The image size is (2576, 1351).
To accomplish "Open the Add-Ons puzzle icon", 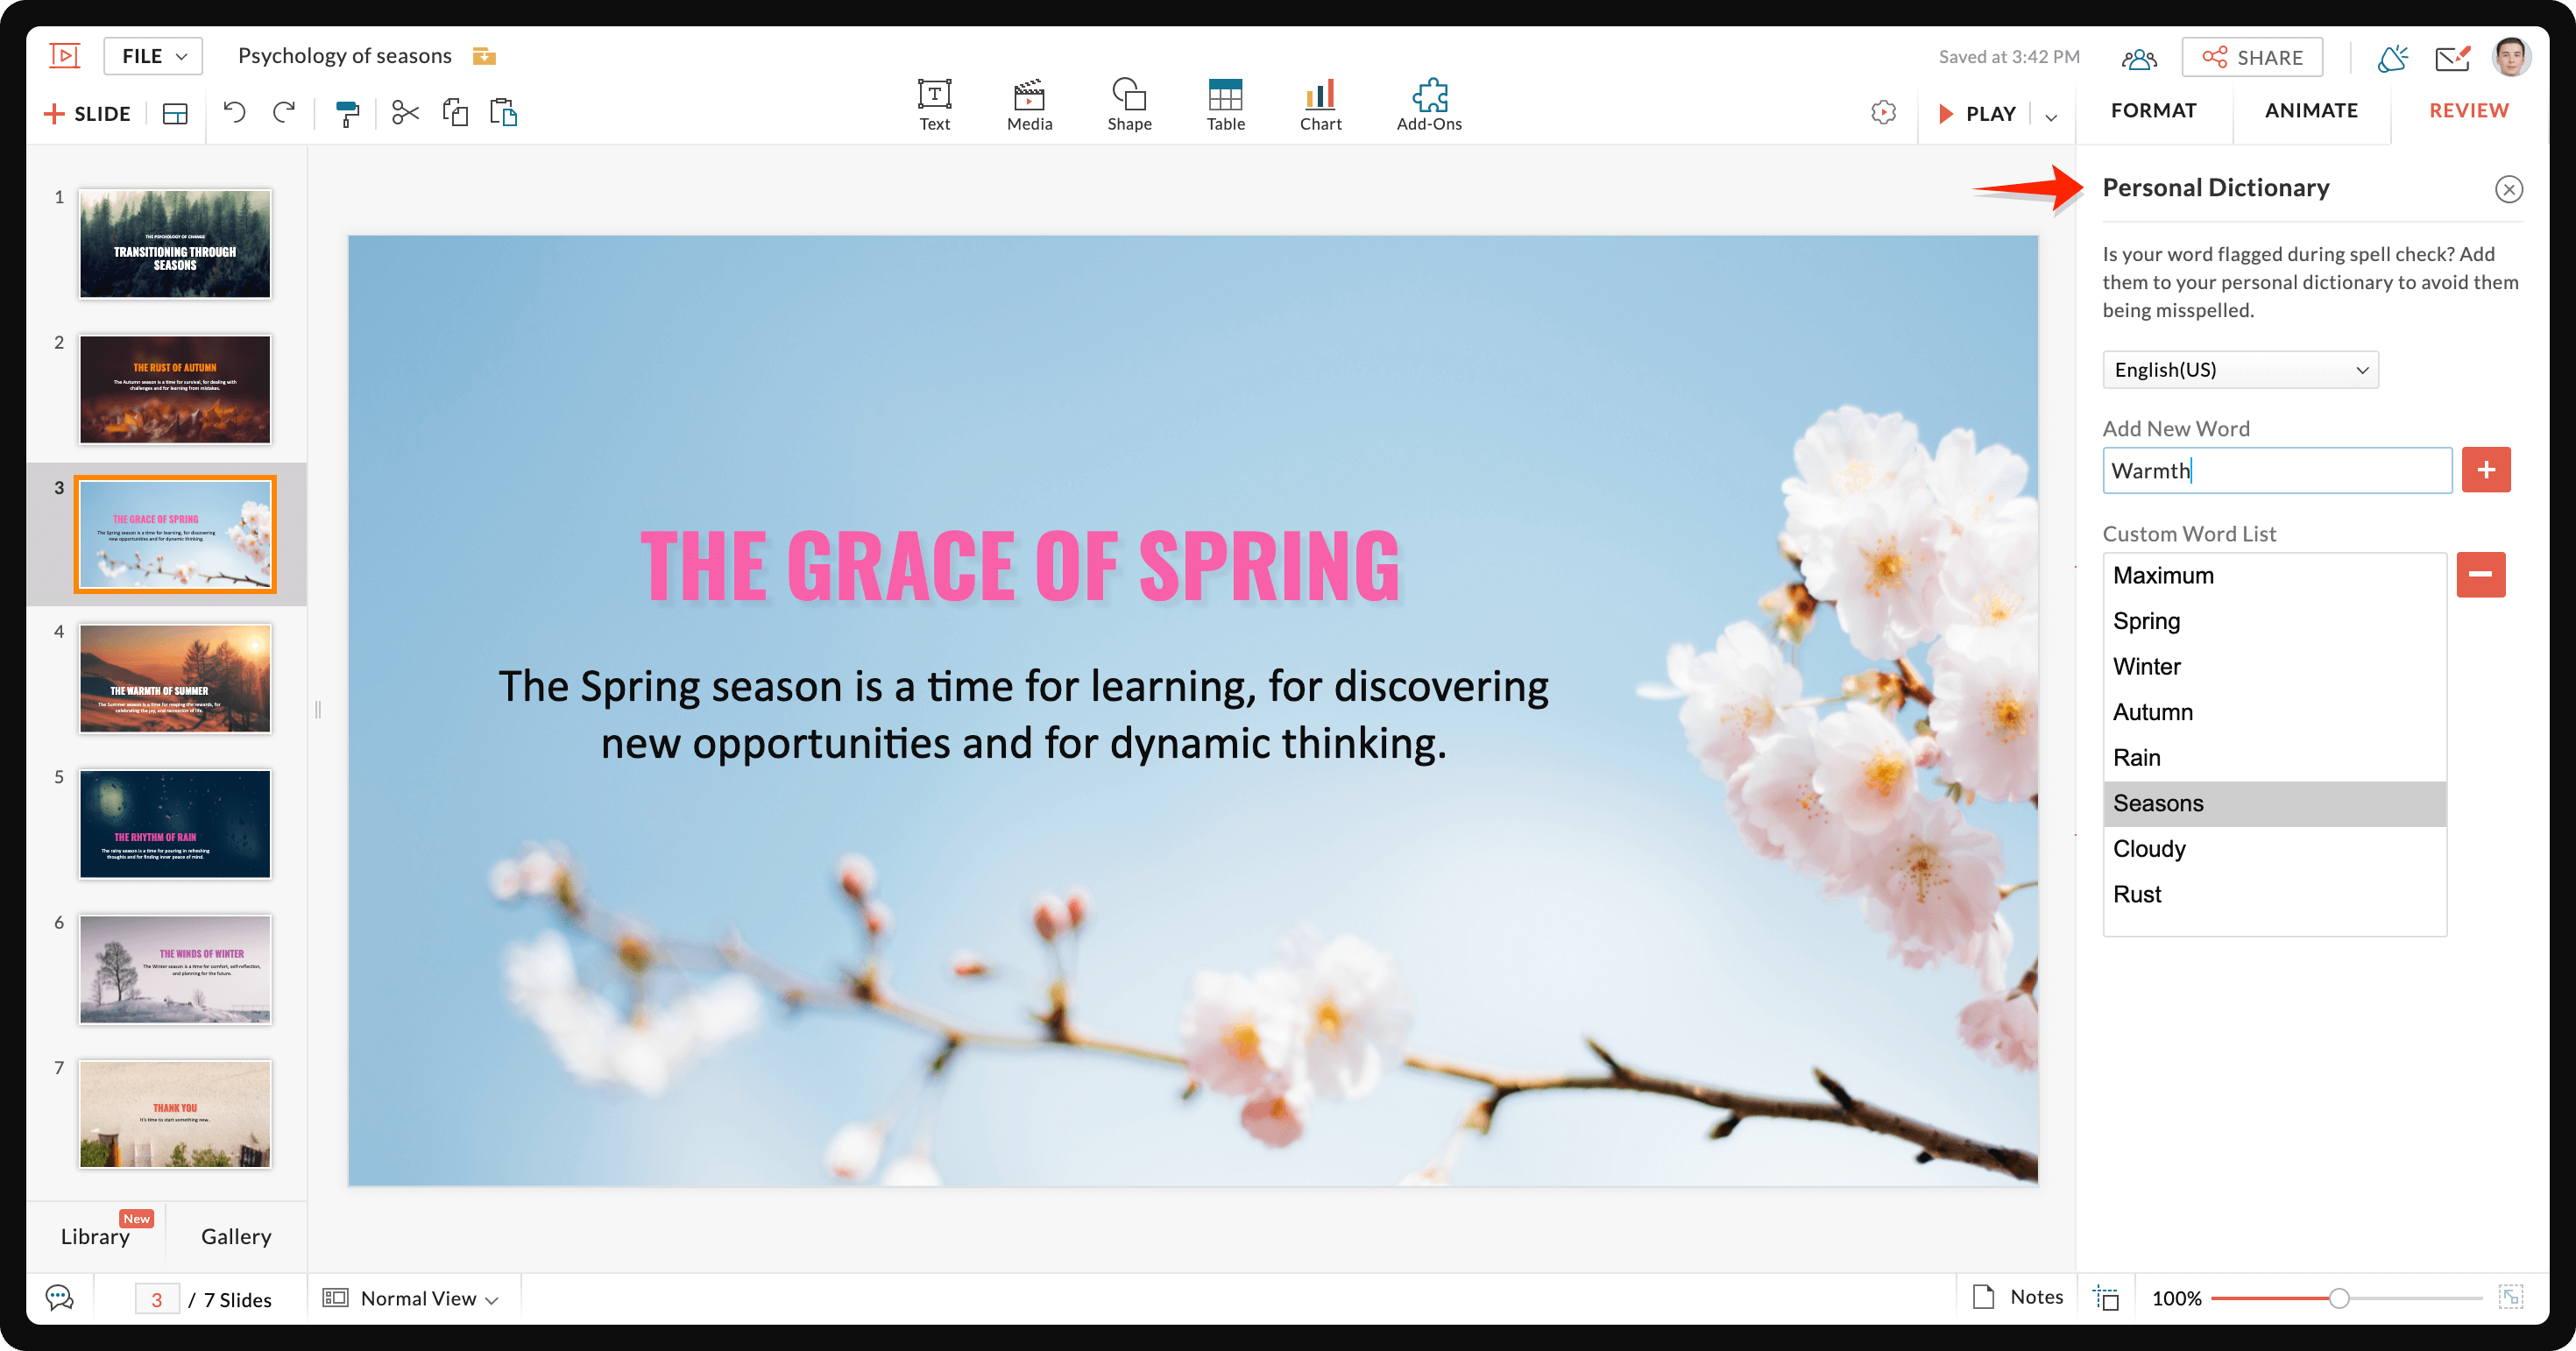I will 1428,104.
